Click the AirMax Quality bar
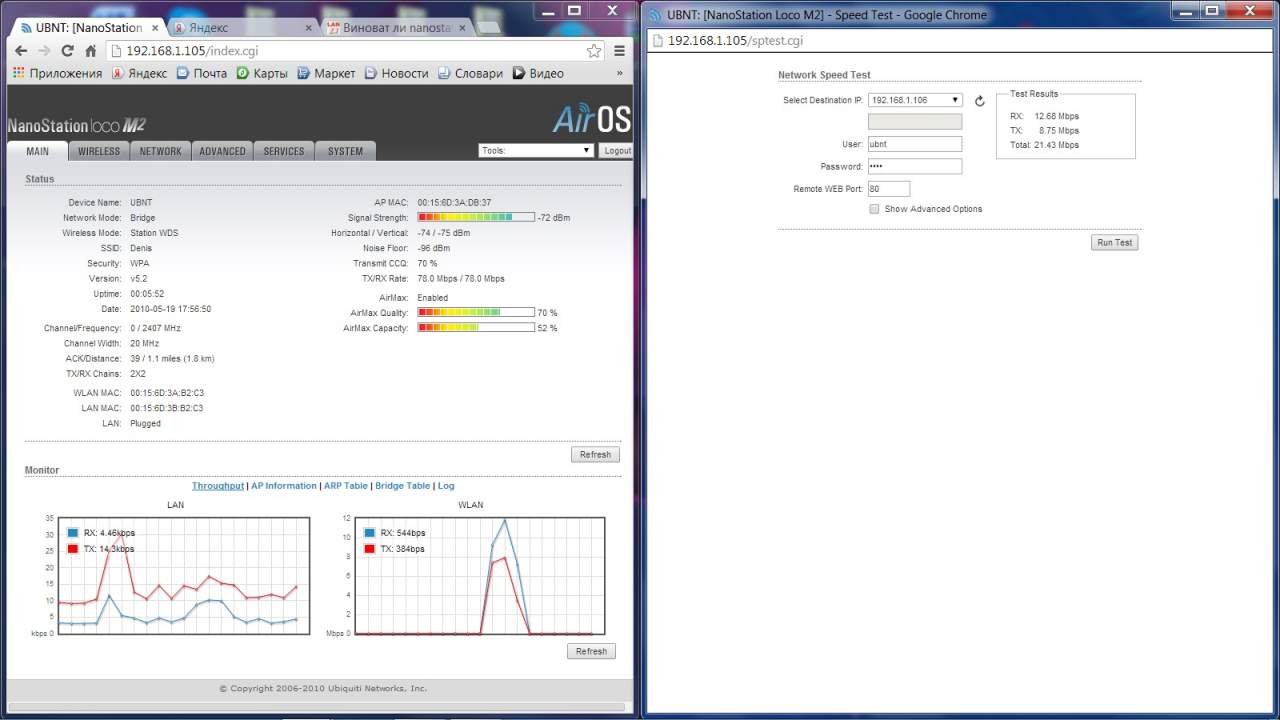The image size is (1280, 720). click(476, 313)
